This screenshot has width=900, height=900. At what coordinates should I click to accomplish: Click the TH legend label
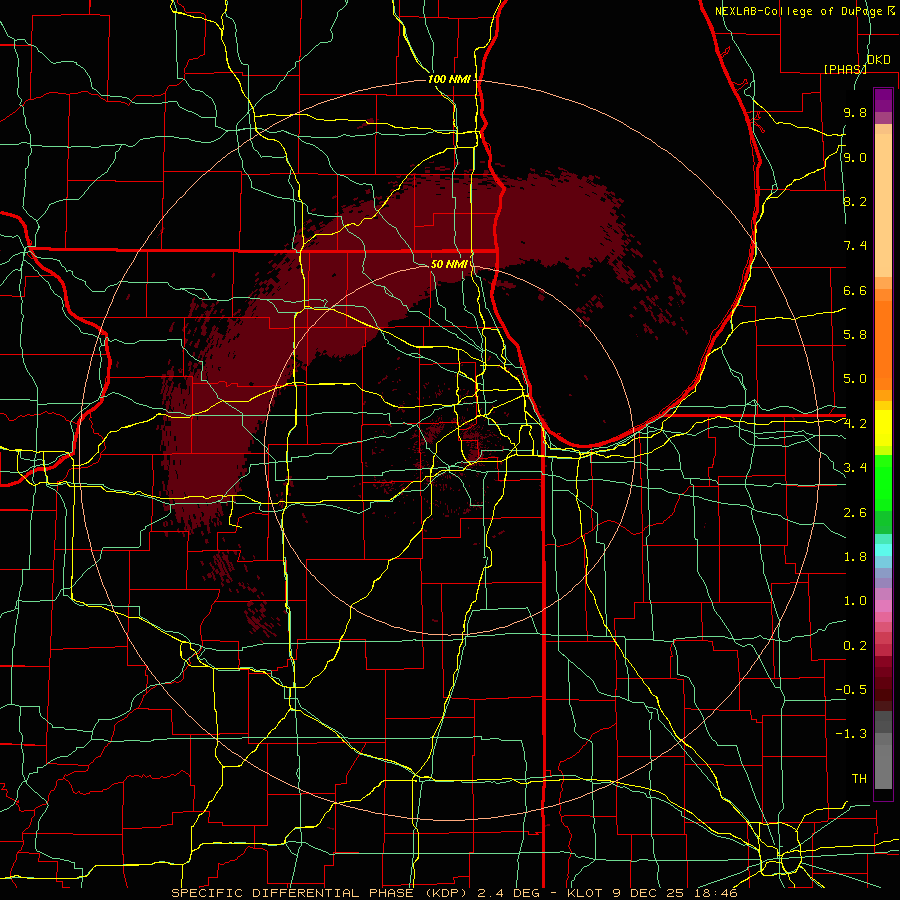coord(859,778)
